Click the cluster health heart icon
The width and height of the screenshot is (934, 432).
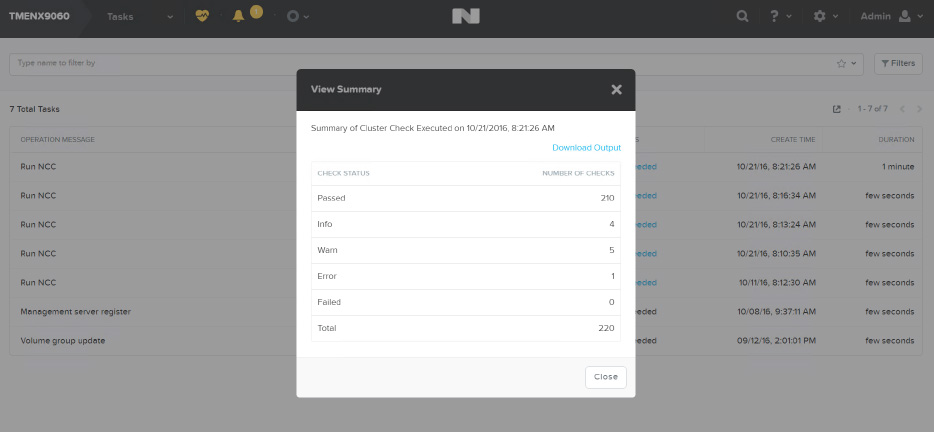(x=203, y=17)
